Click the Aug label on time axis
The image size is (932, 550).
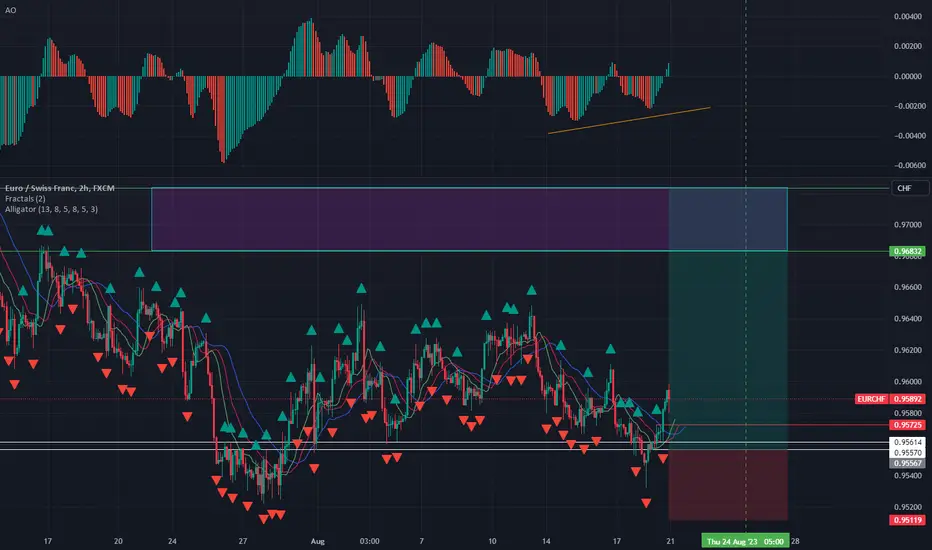[x=318, y=542]
